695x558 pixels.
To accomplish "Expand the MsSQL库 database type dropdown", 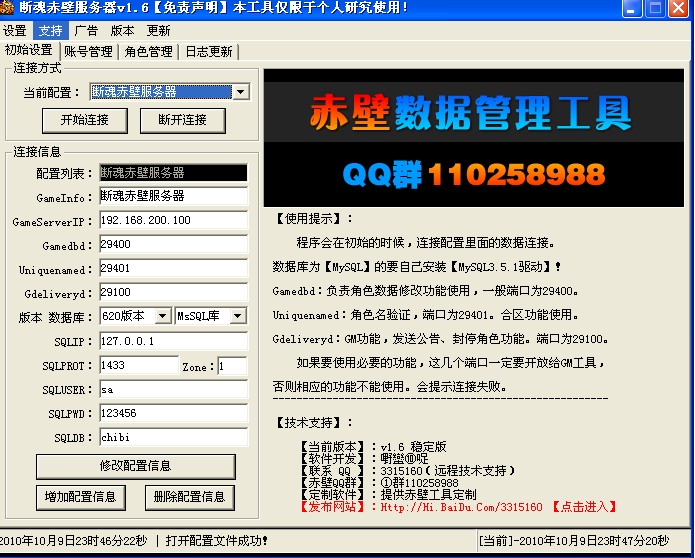I will tap(237, 316).
